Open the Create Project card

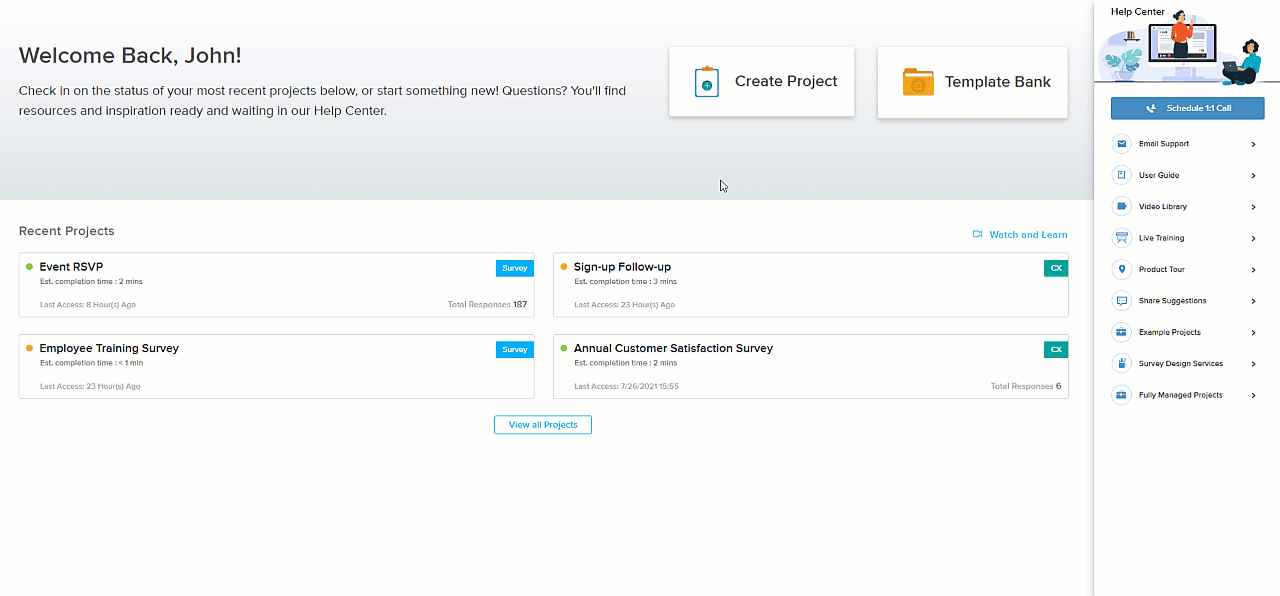762,82
